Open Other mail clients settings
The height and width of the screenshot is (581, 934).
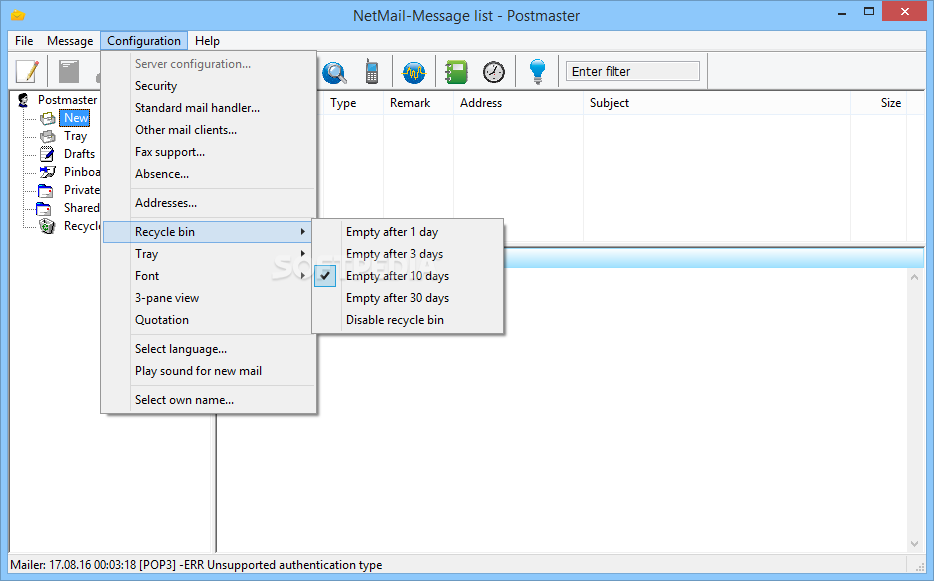click(x=208, y=130)
